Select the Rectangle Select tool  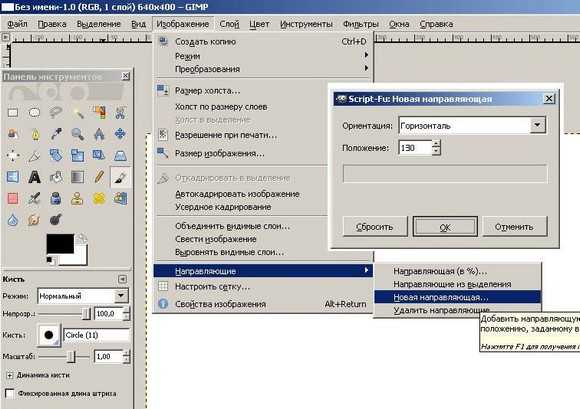tap(13, 112)
